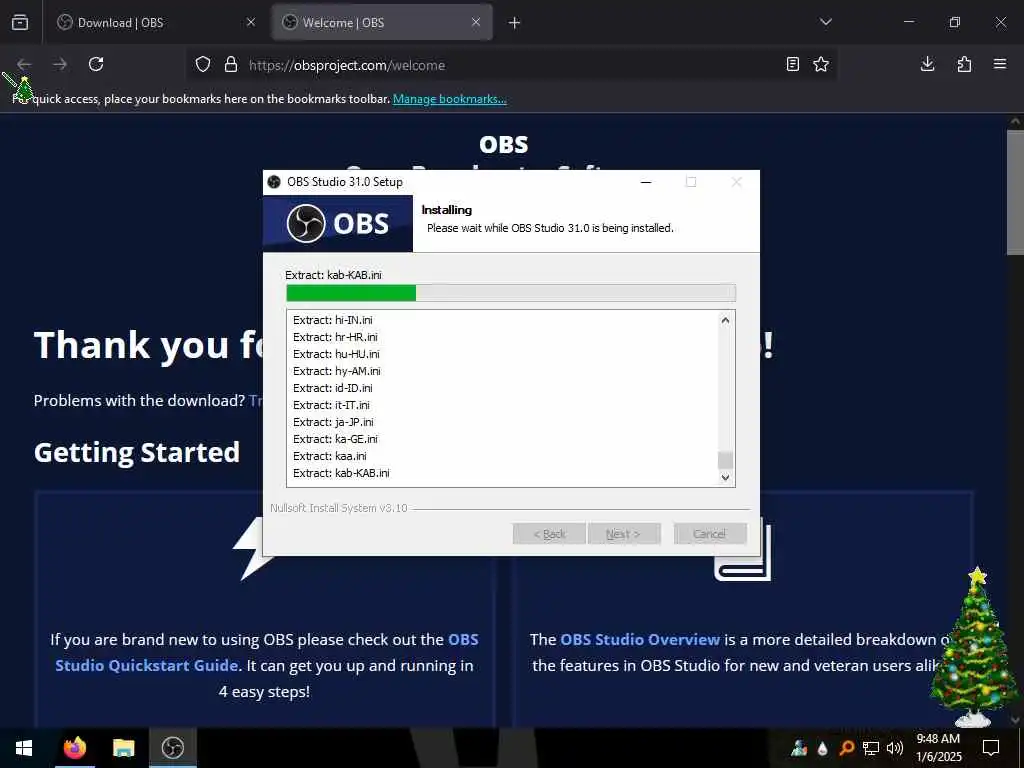Open the tracking protection shield icon
Viewport: 1024px width, 768px height.
coord(203,65)
